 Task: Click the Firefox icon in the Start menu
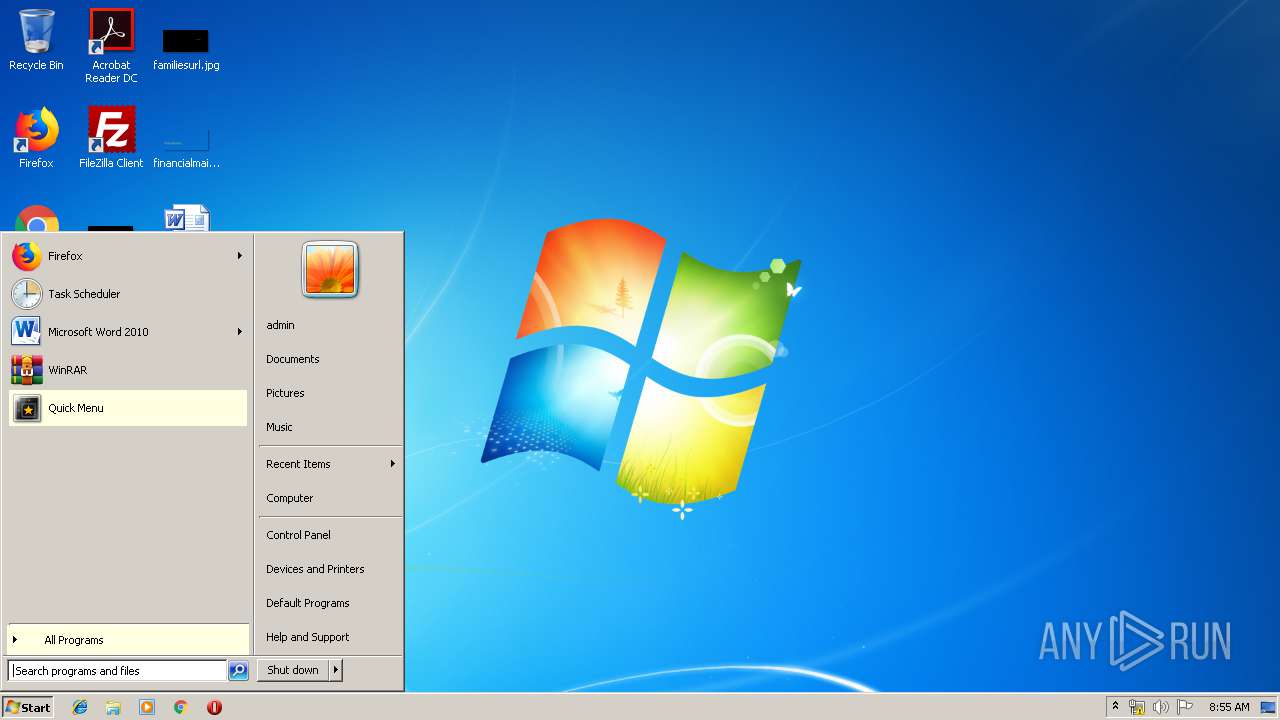pyautogui.click(x=27, y=256)
